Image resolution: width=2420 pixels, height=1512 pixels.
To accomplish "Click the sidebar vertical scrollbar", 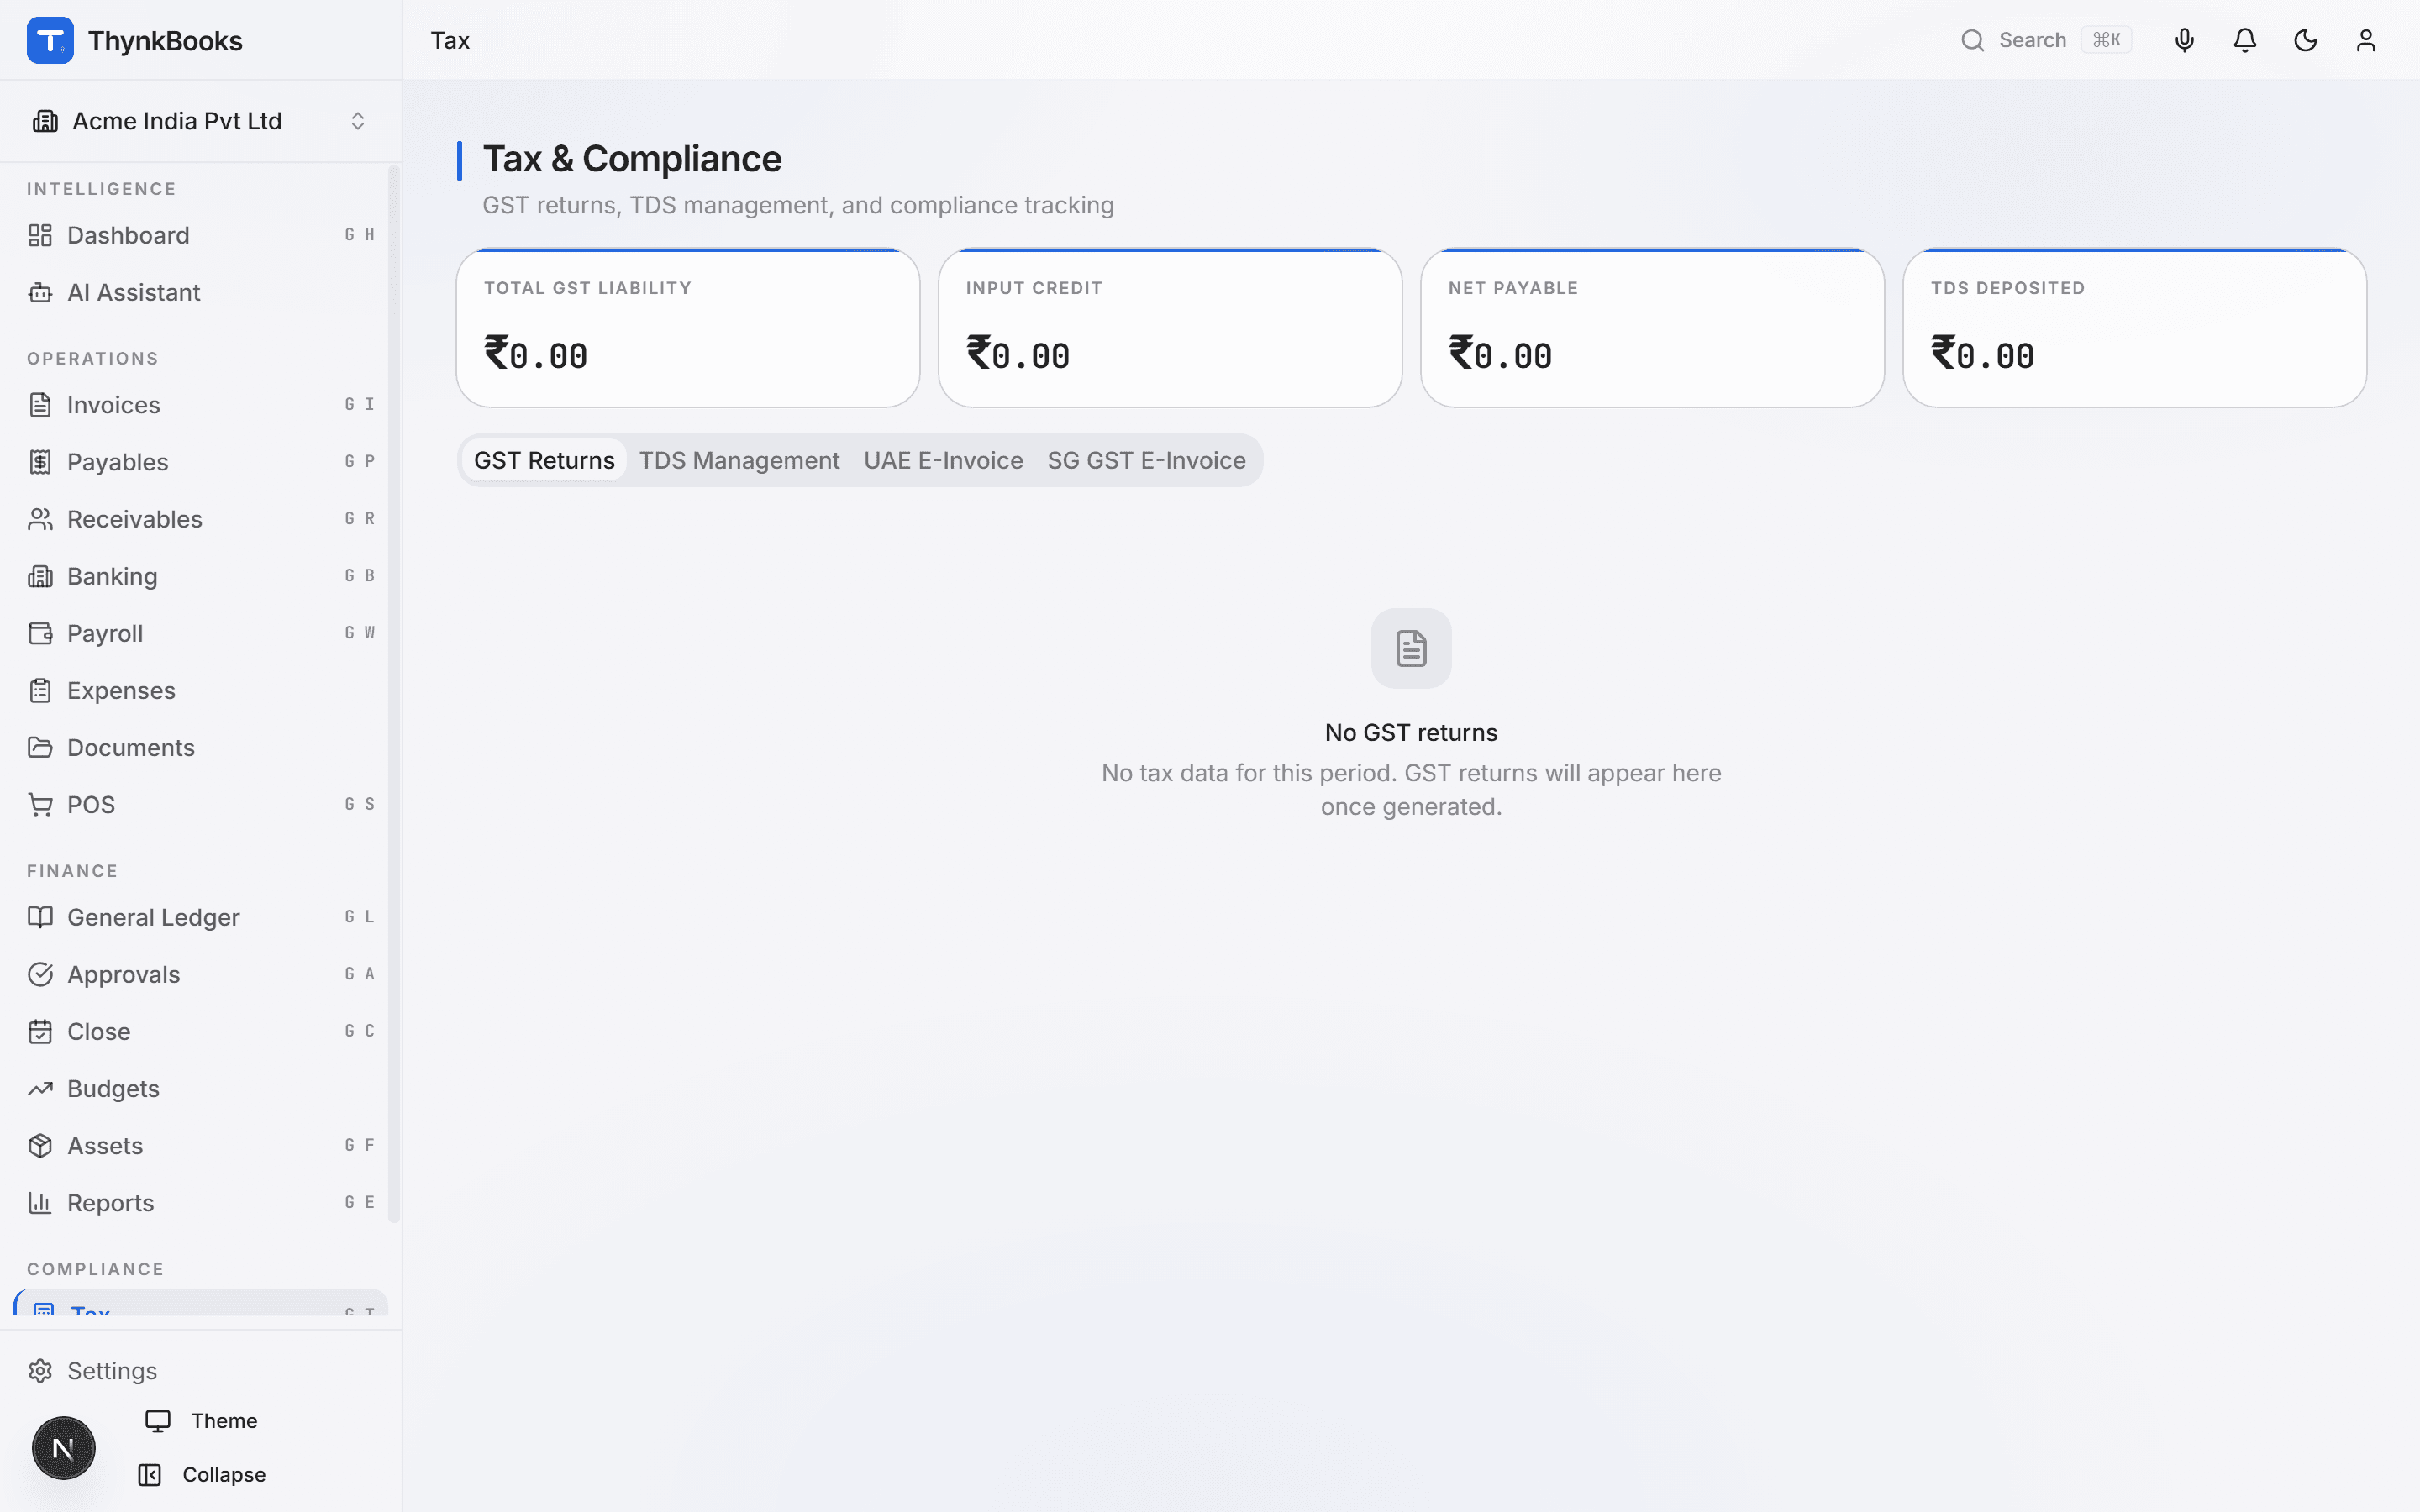I will coord(393,695).
